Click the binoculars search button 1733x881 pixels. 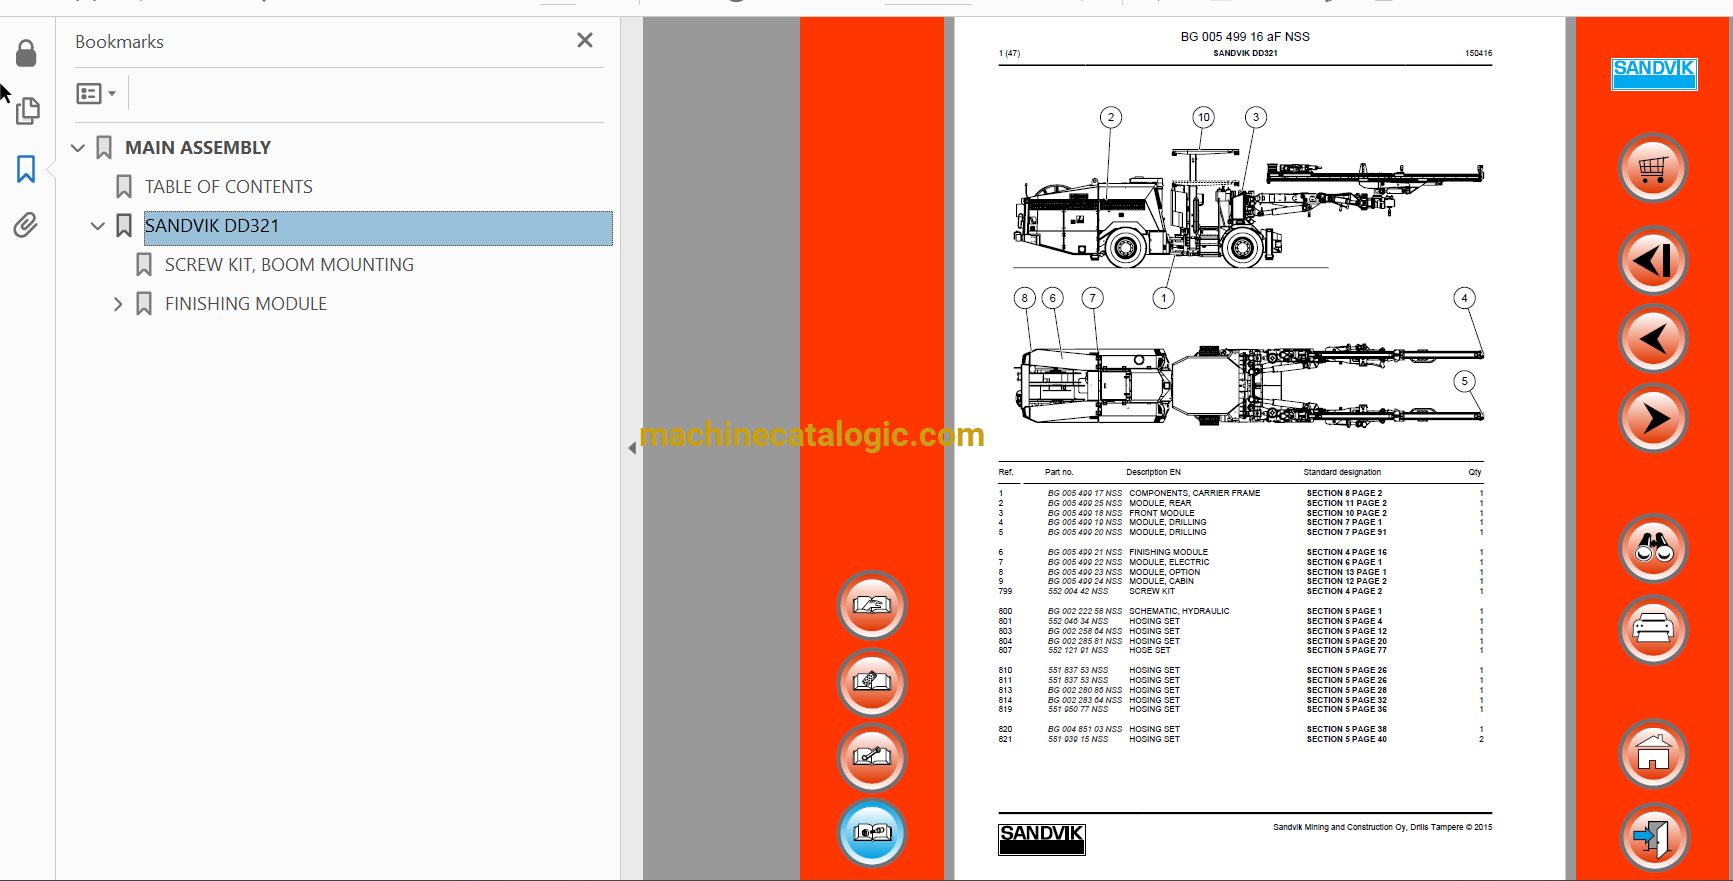1653,548
